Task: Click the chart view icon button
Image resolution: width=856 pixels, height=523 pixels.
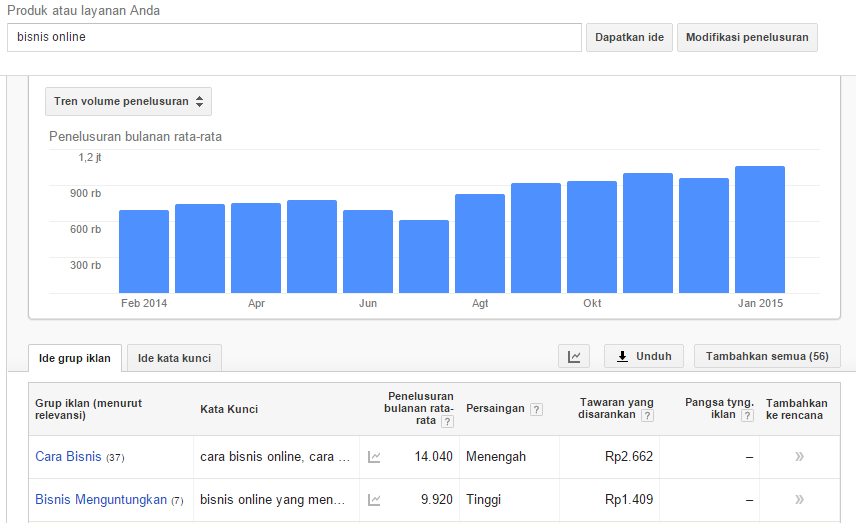Action: click(574, 356)
